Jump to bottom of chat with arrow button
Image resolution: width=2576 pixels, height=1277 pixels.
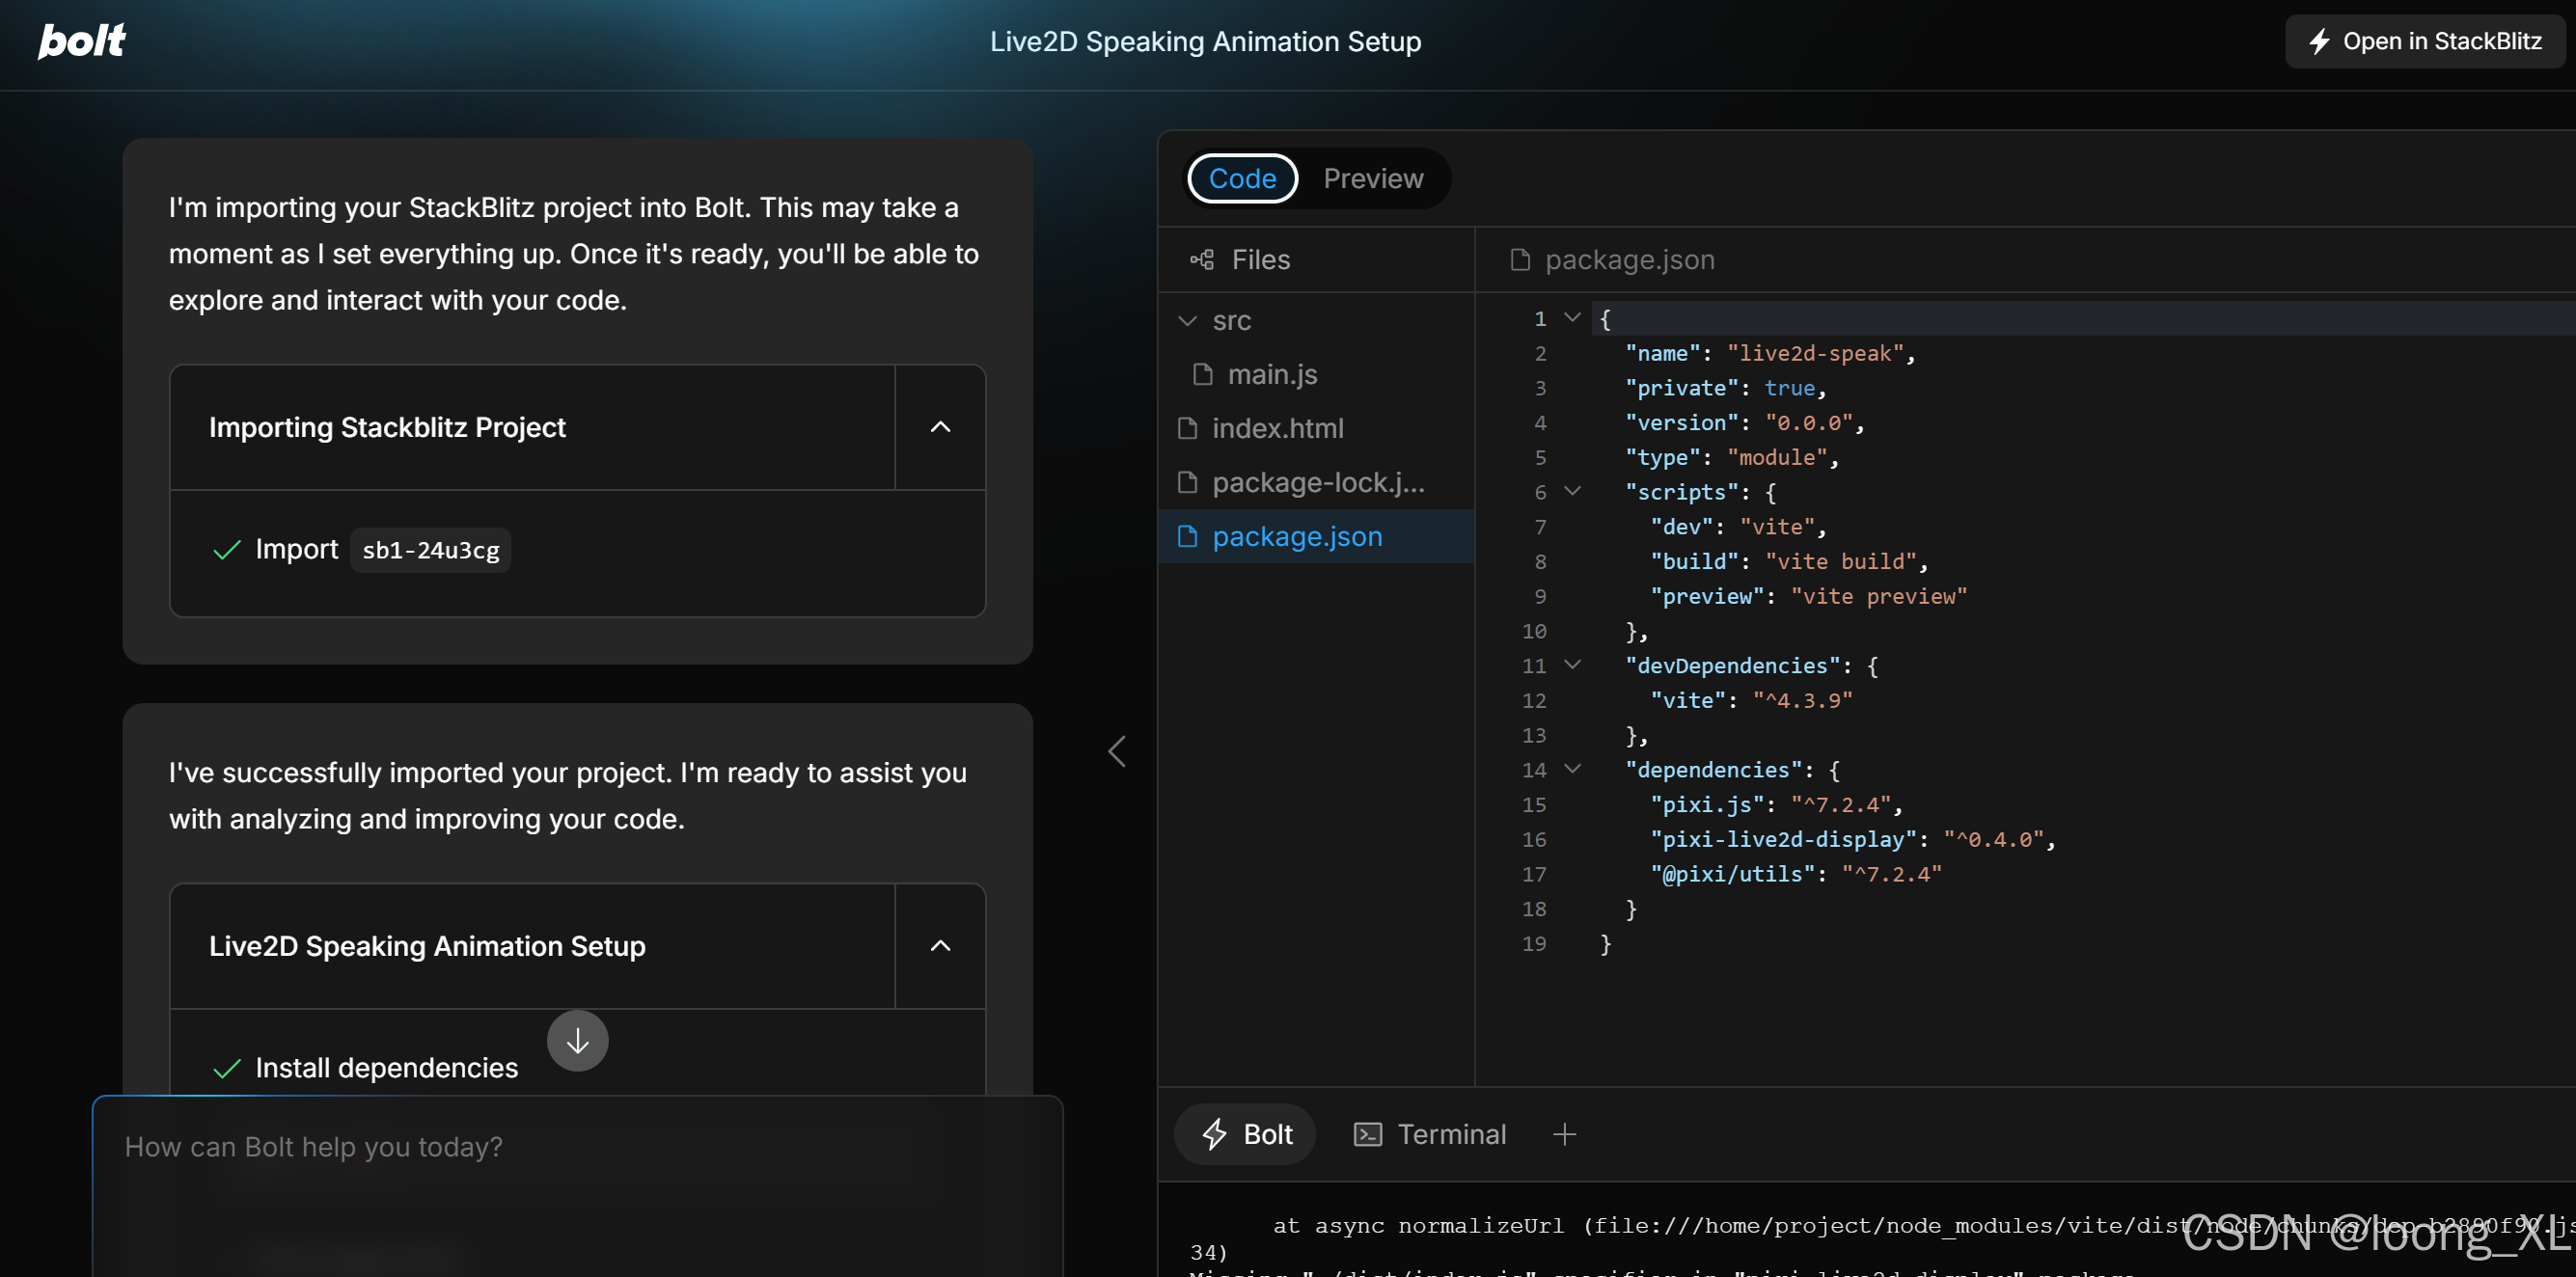click(x=577, y=1041)
